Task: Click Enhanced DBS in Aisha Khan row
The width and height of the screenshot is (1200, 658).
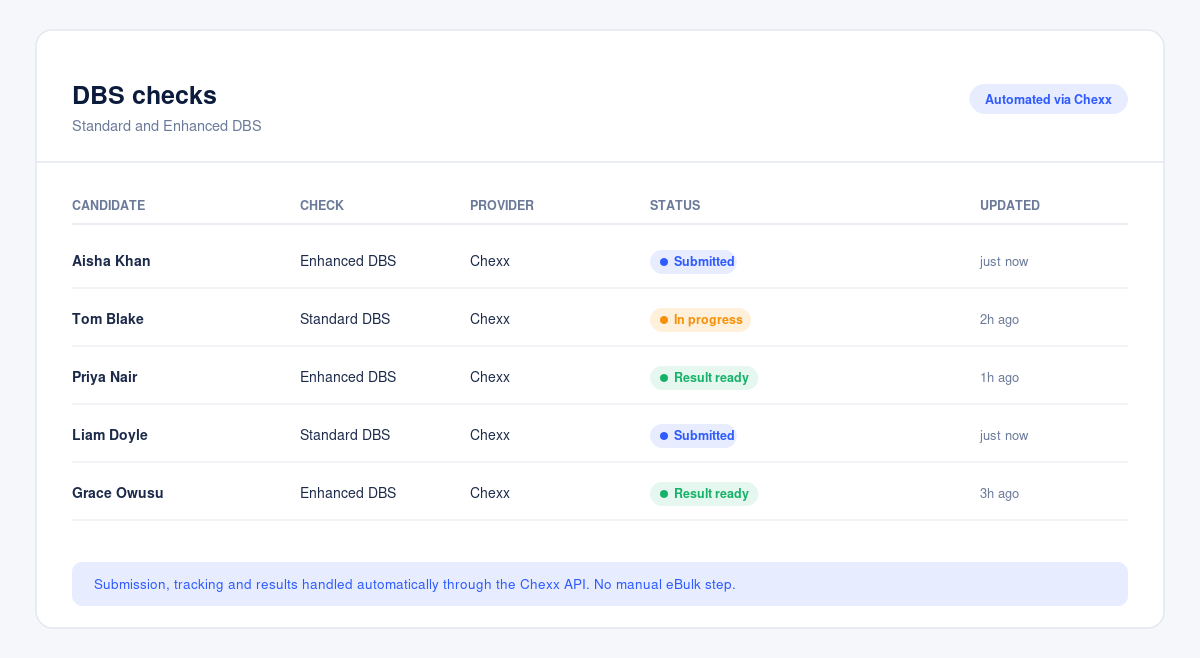Action: pos(348,261)
